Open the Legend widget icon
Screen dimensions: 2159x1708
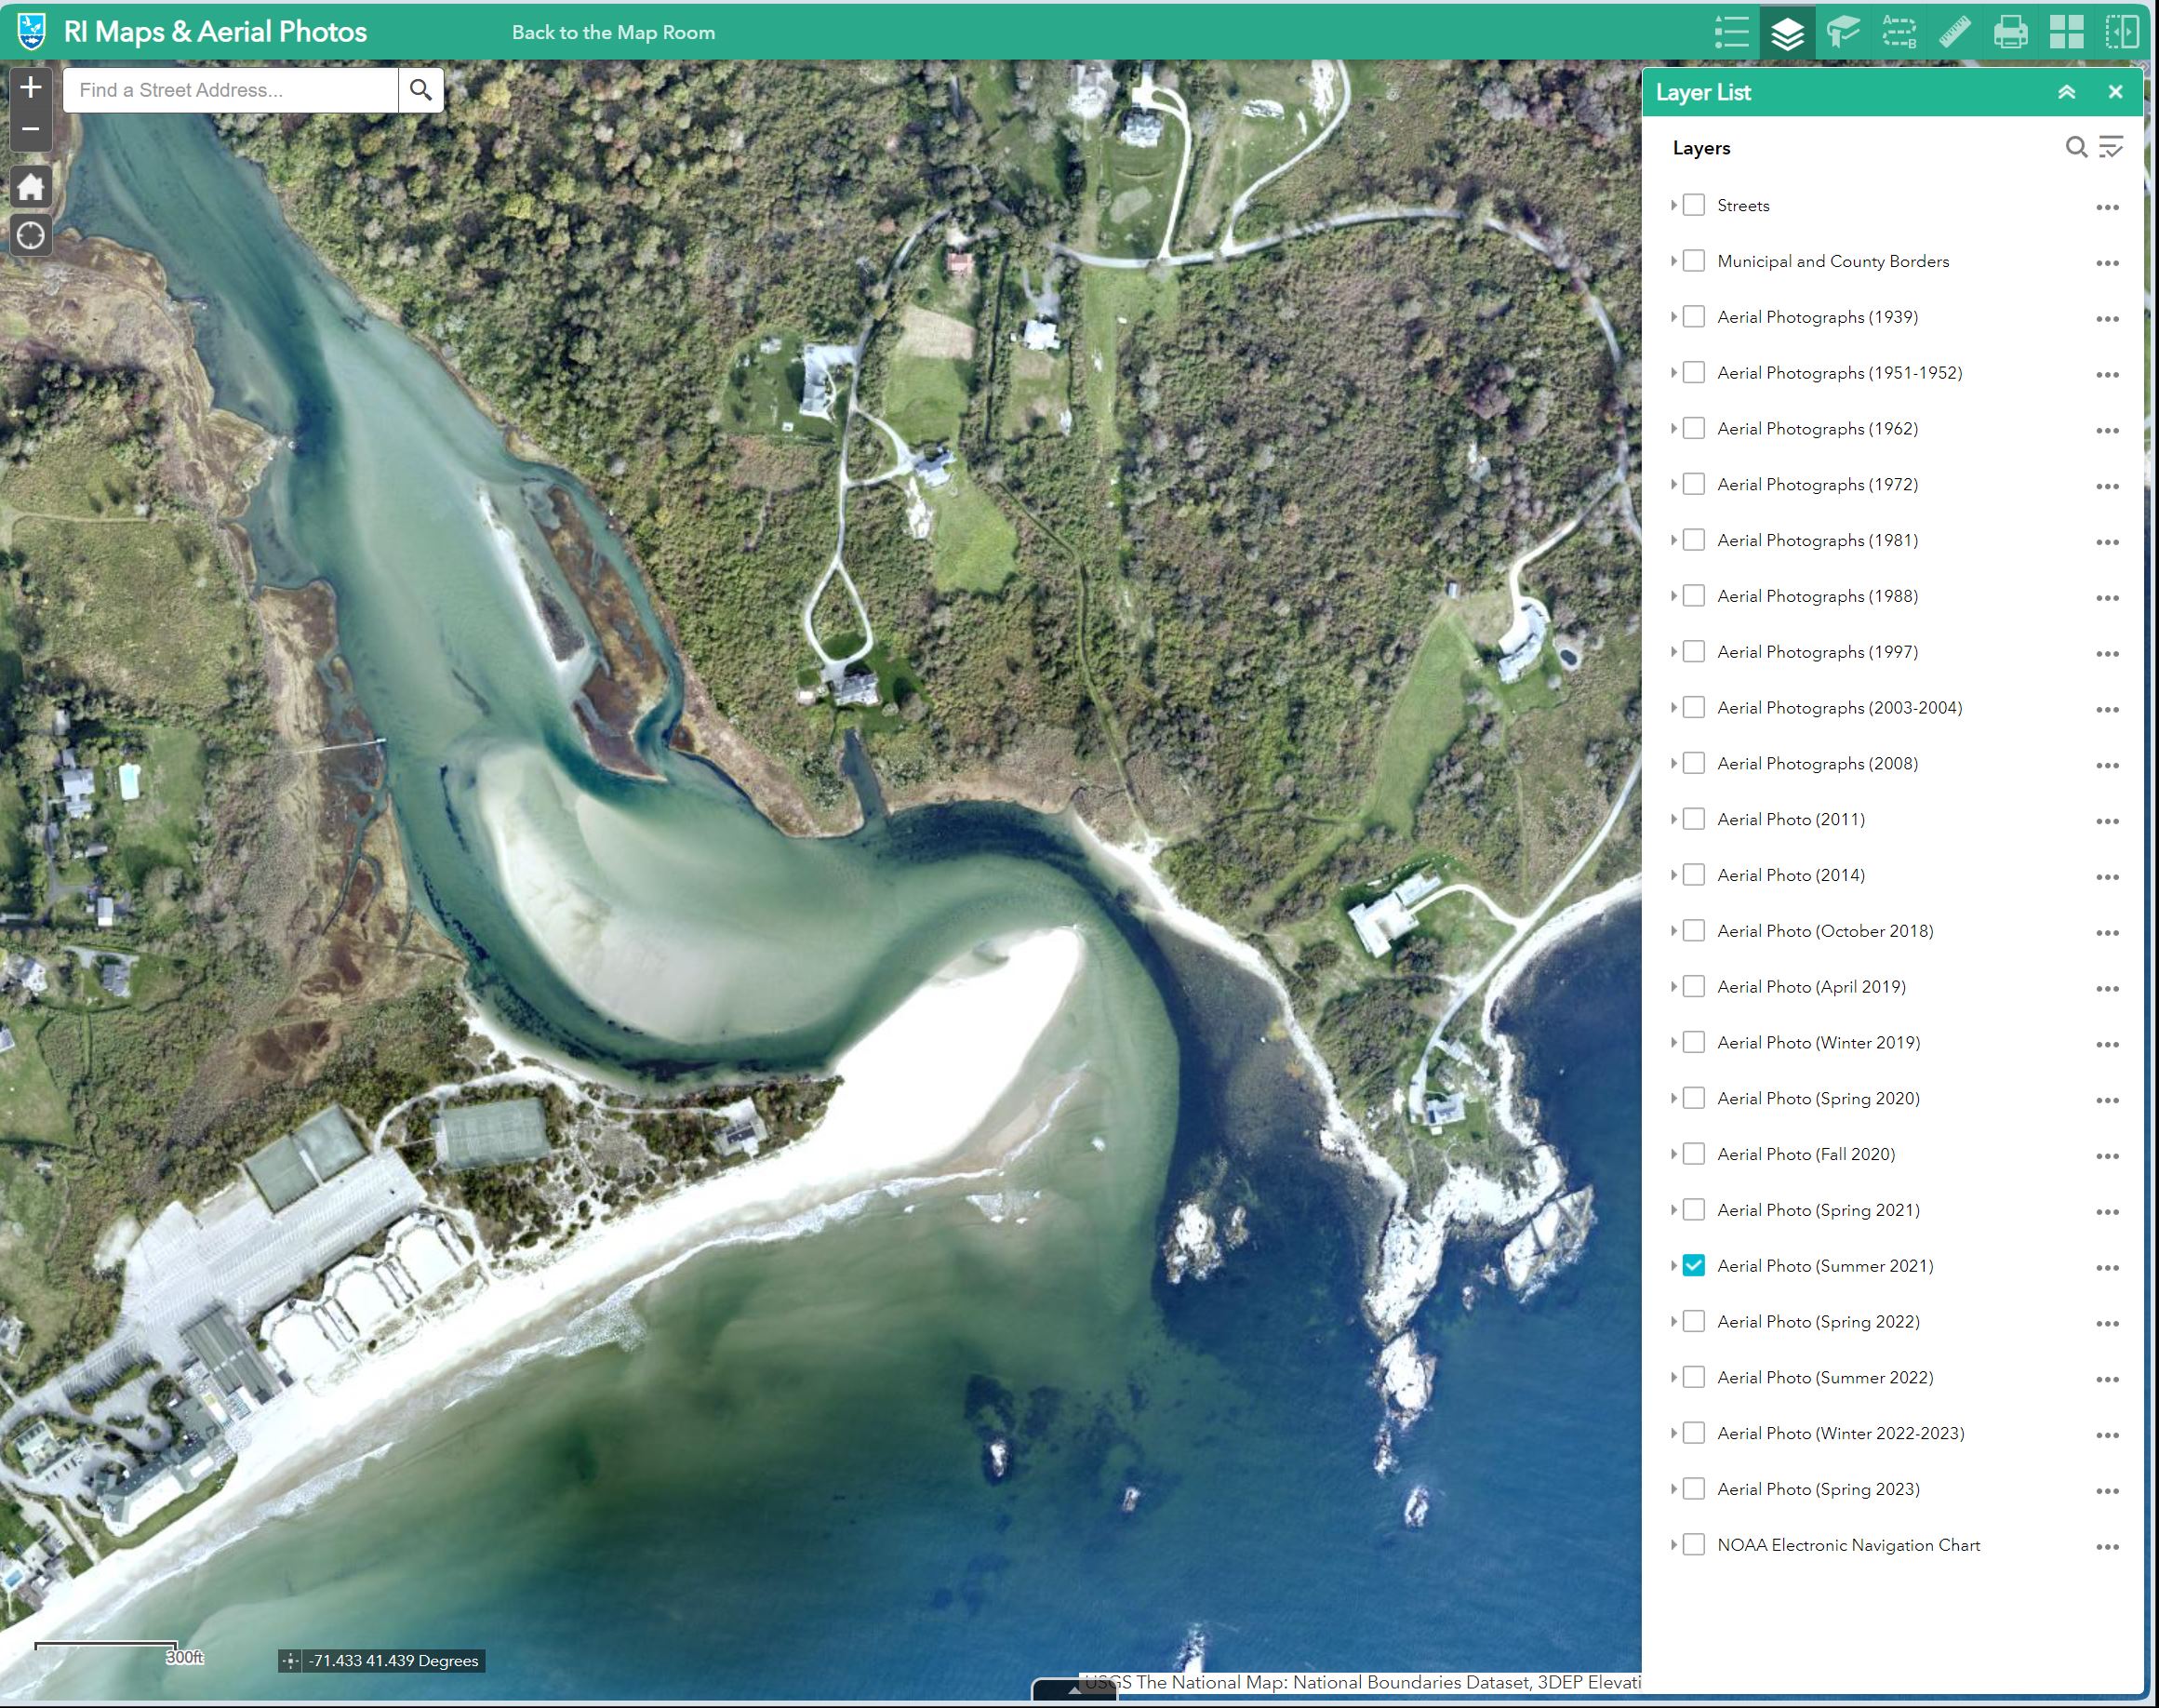(x=1731, y=32)
